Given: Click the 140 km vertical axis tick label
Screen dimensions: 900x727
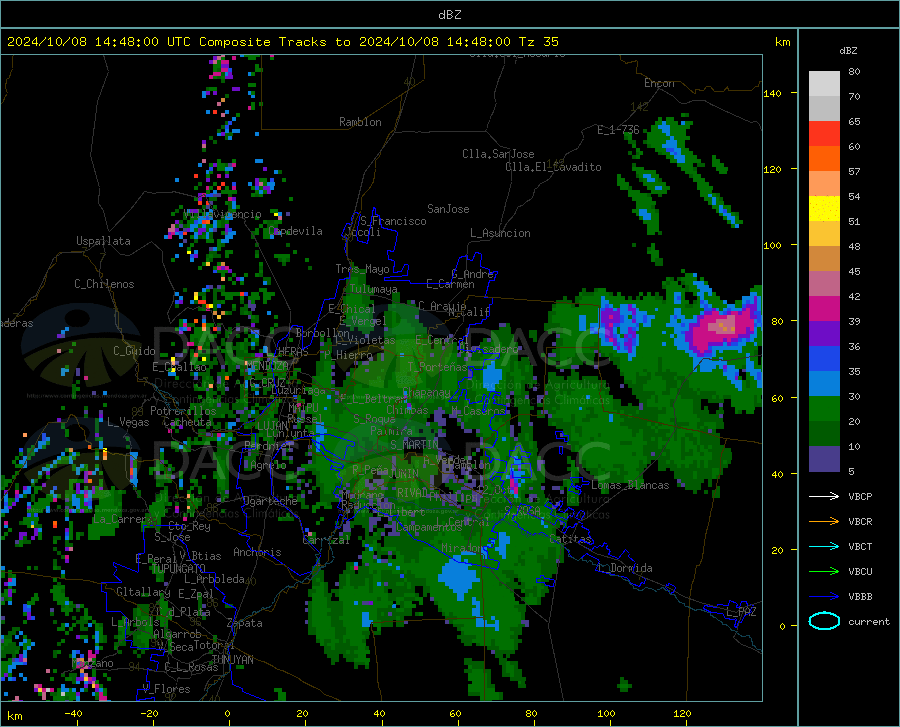Looking at the screenshot, I should (772, 93).
